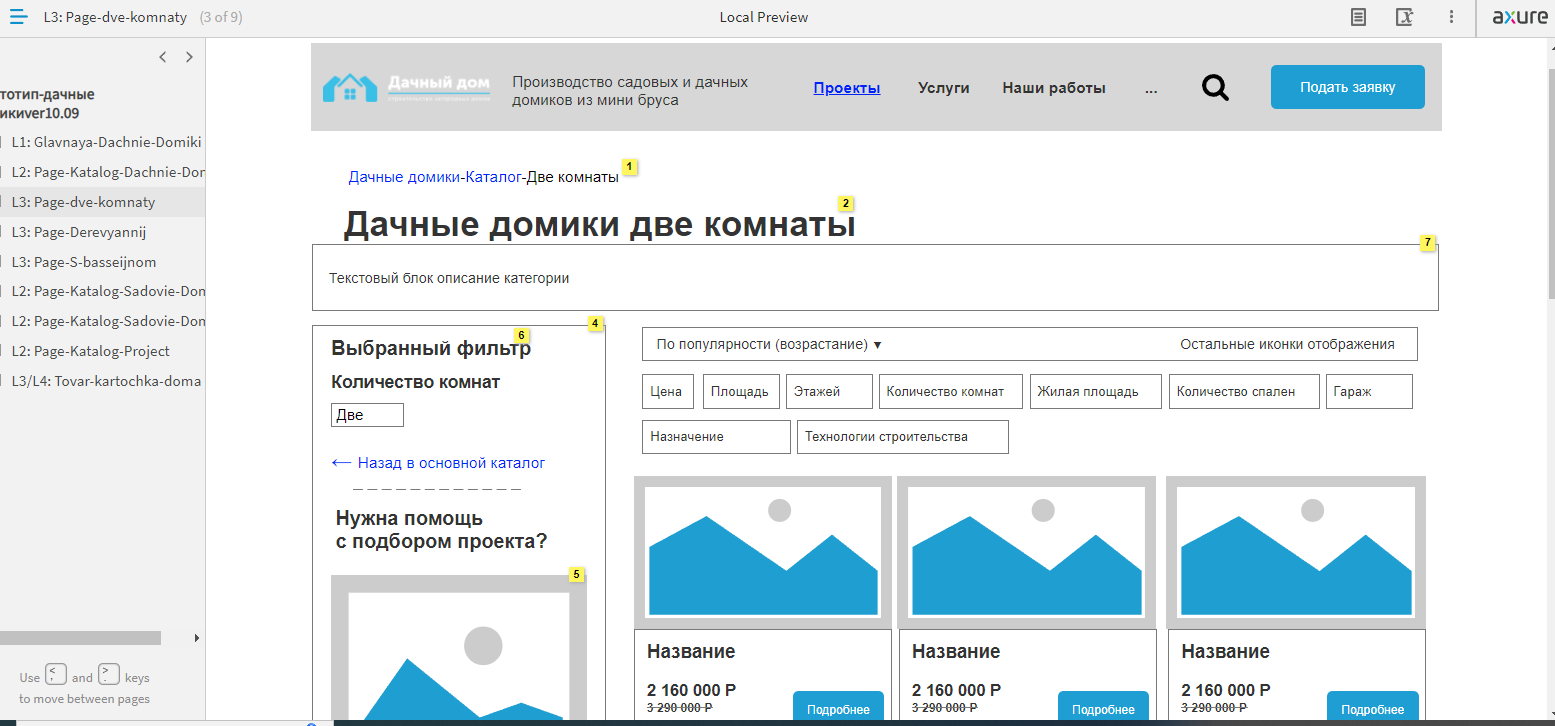Click the Local Preview title text
The image size is (1555, 726).
point(764,17)
